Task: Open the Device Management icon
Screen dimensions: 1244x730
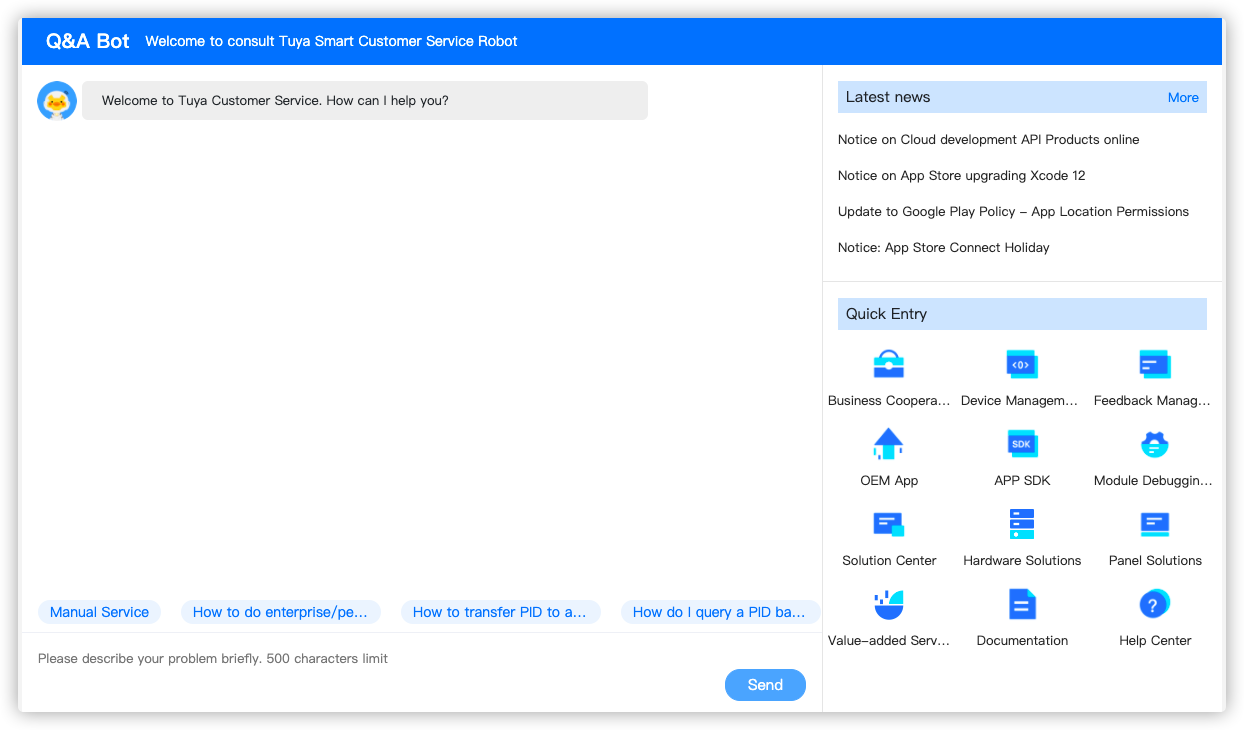Action: (1022, 364)
